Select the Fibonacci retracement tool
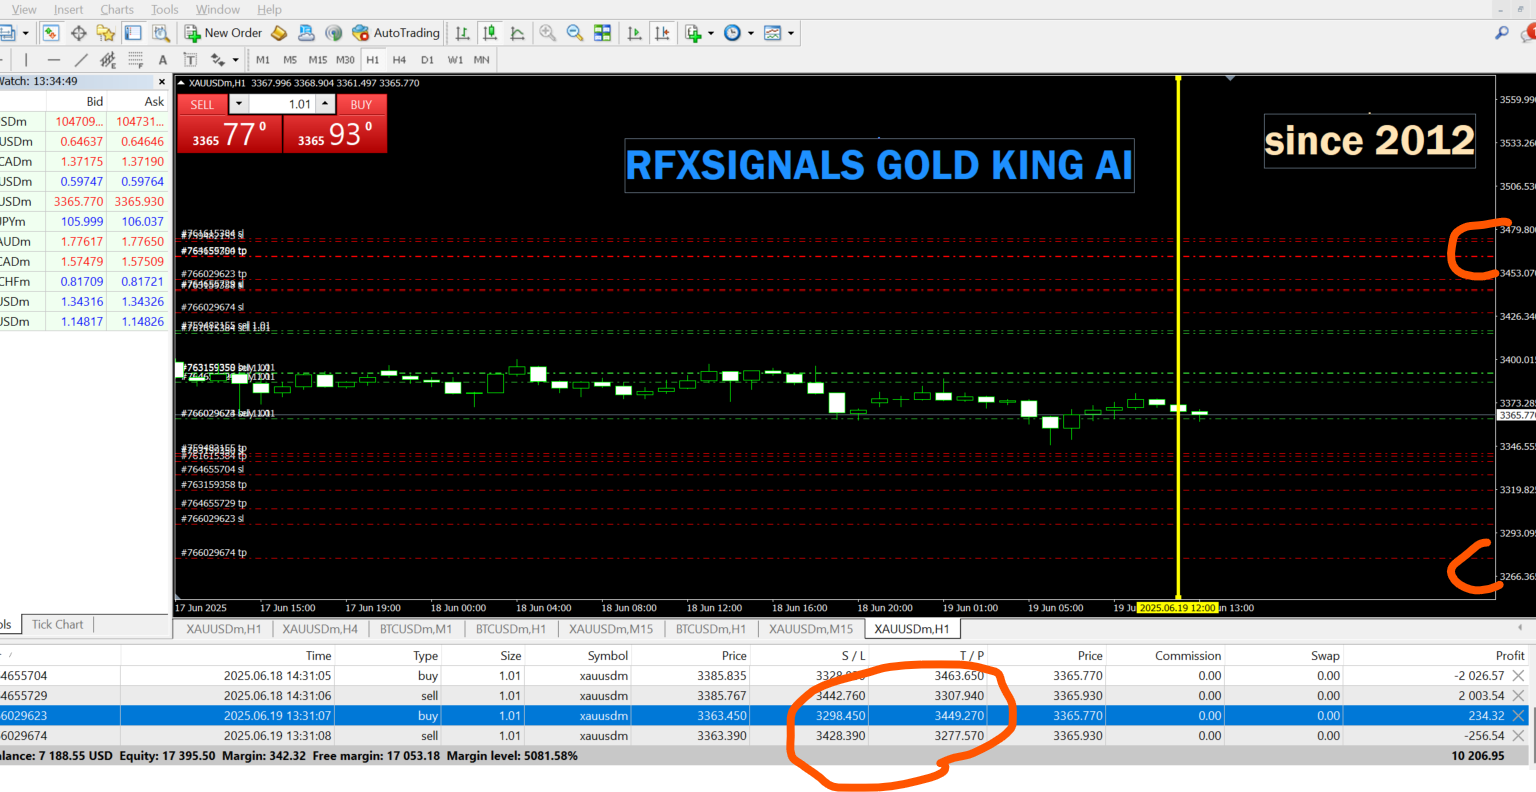This screenshot has width=1536, height=792. [135, 60]
